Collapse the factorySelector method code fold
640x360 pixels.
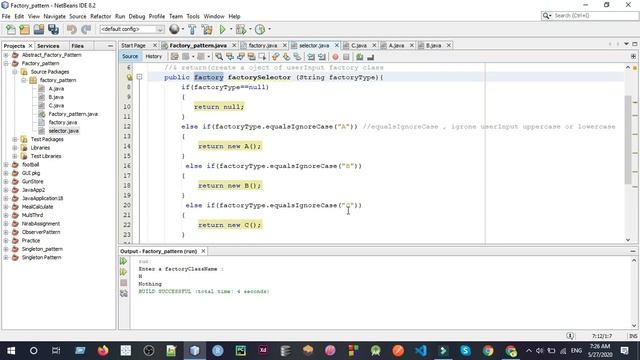click(139, 77)
